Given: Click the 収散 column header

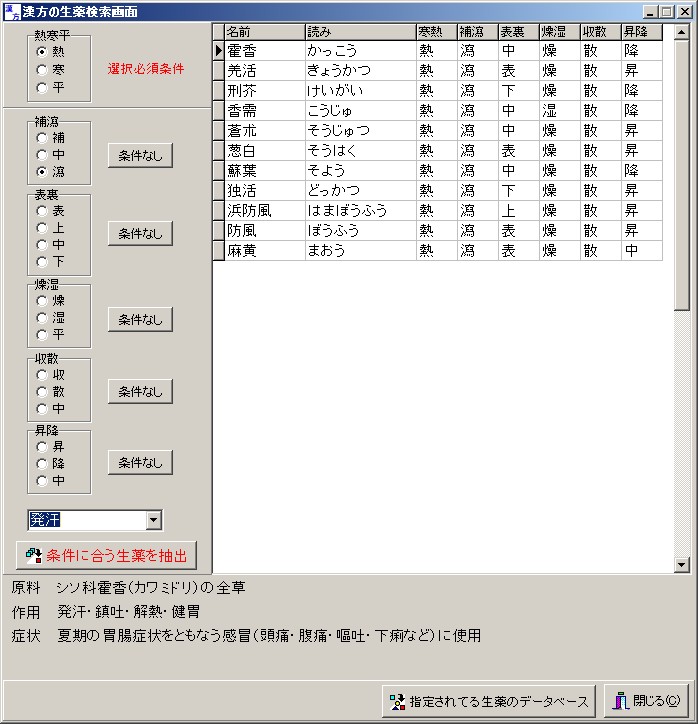Looking at the screenshot, I should tap(601, 32).
